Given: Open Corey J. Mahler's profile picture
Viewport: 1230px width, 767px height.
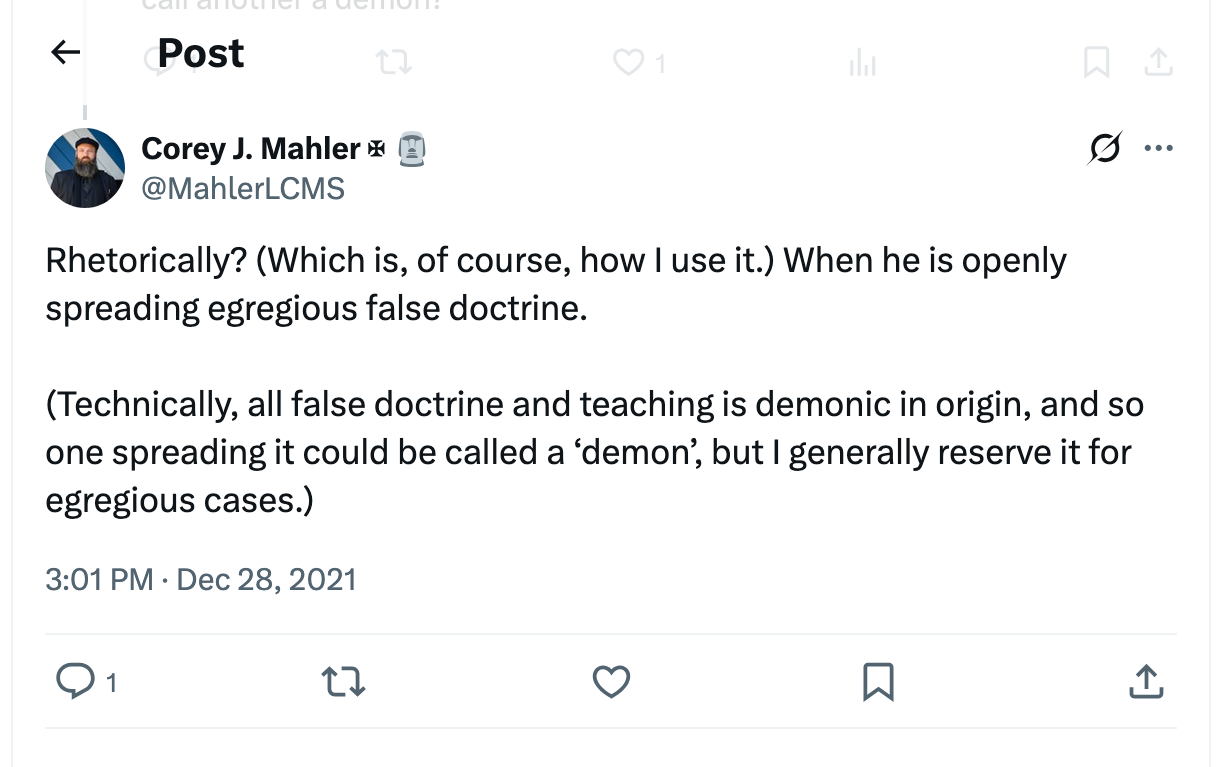Looking at the screenshot, I should 85,168.
